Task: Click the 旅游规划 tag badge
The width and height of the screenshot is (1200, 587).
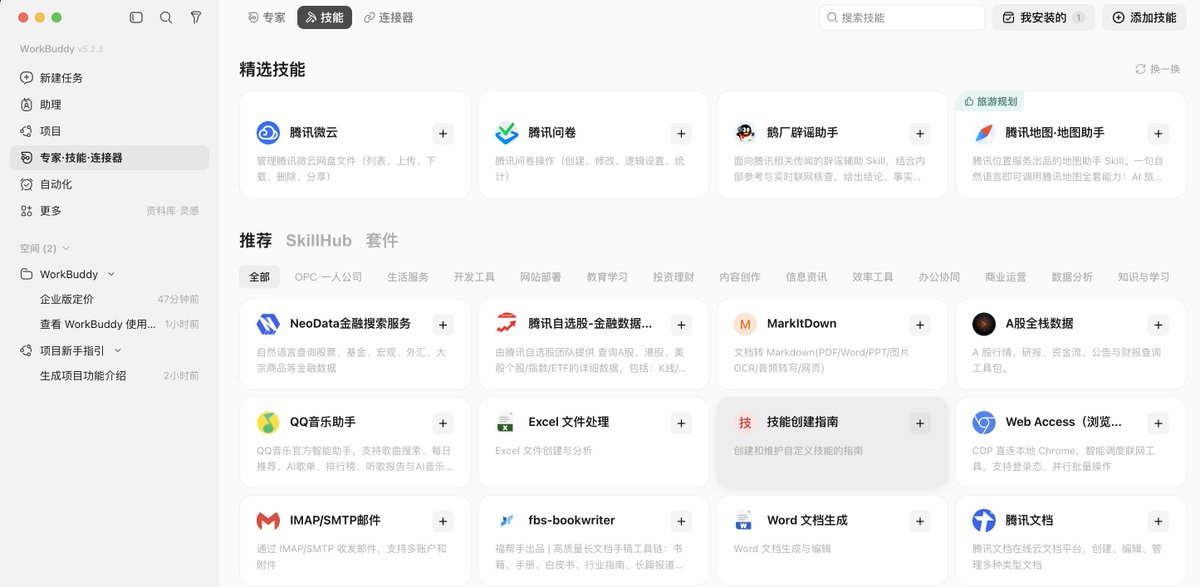Action: point(991,102)
